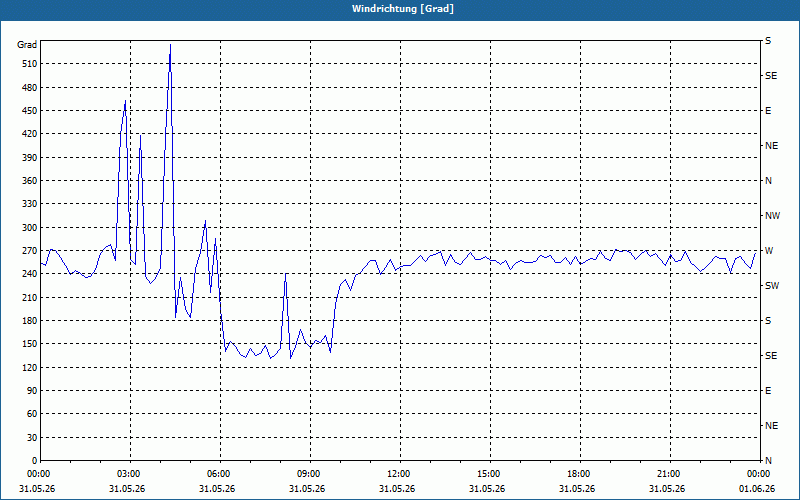This screenshot has width=800, height=500.
Task: Click the 00:00 time label dated 31.05.26
Action: [37, 474]
